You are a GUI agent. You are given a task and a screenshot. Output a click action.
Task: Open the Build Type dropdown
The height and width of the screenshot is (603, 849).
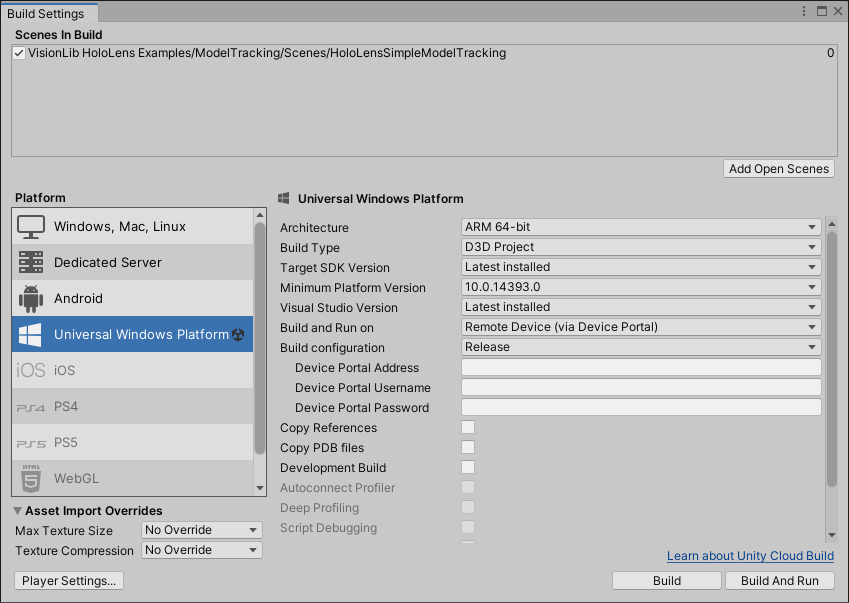(641, 247)
